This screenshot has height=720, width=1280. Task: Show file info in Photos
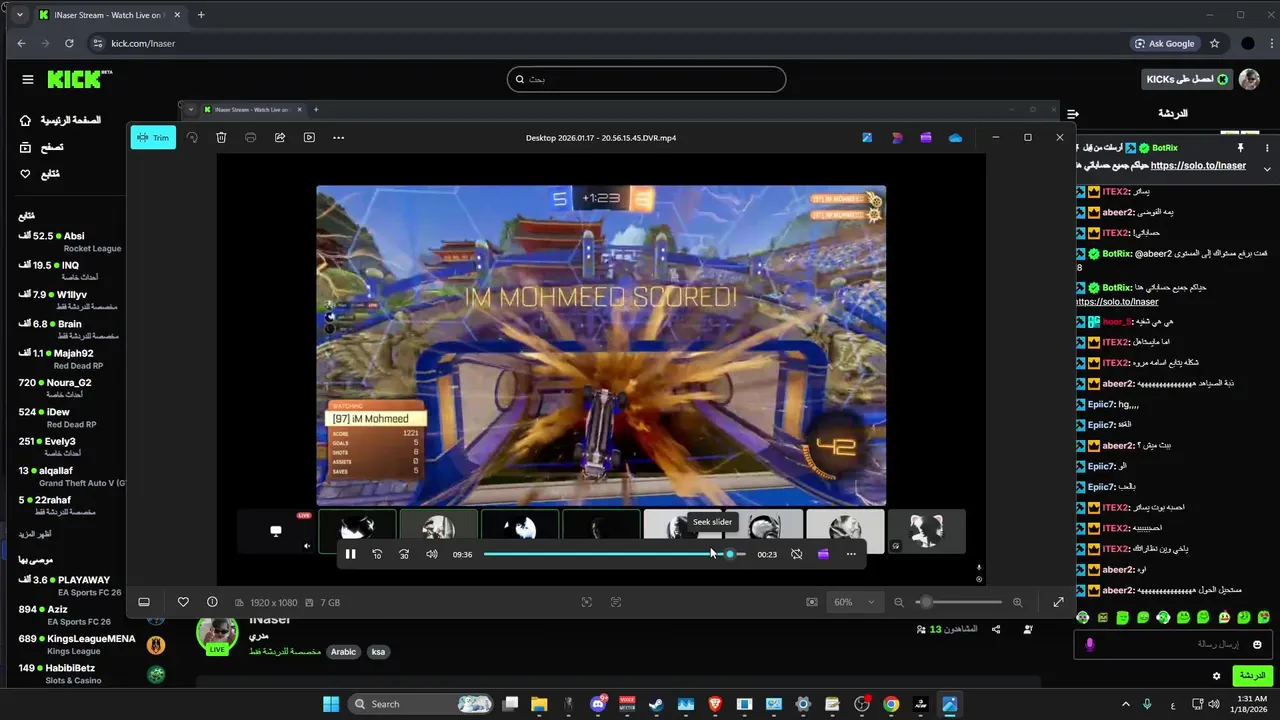(x=212, y=602)
